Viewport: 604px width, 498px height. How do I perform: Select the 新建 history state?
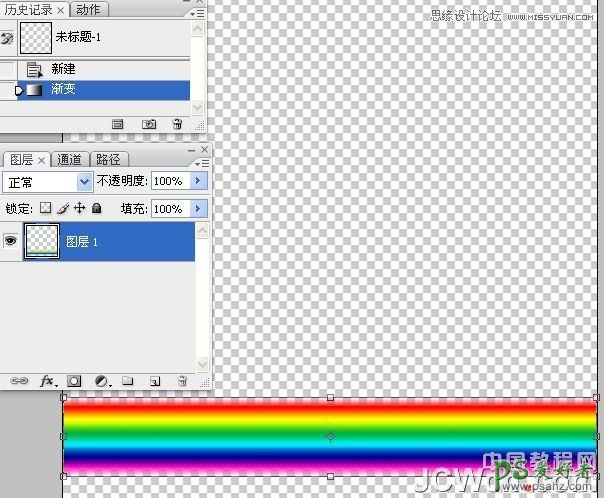[x=64, y=69]
